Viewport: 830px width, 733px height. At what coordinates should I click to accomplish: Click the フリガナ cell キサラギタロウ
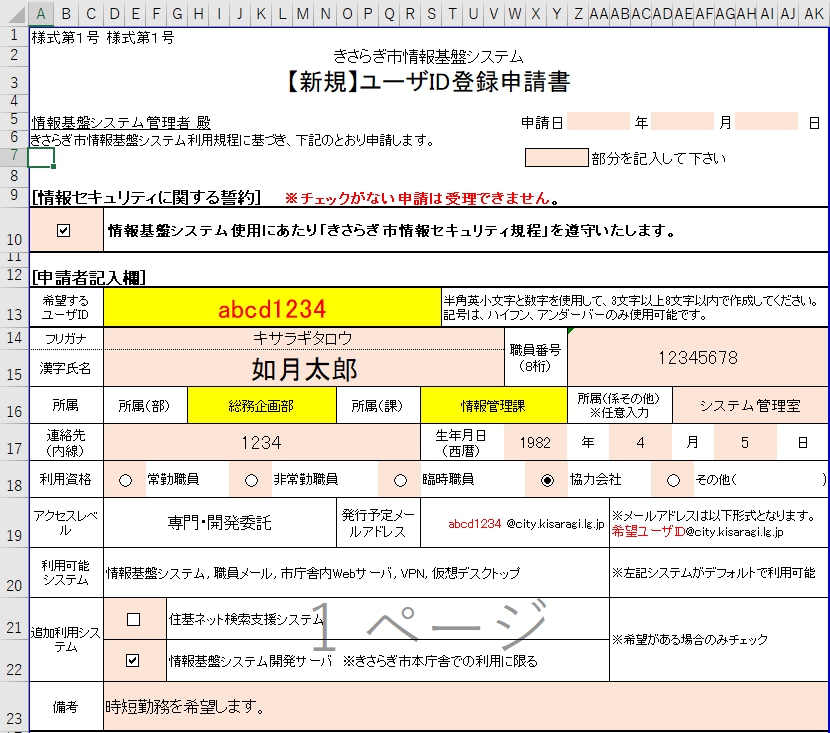[x=303, y=339]
